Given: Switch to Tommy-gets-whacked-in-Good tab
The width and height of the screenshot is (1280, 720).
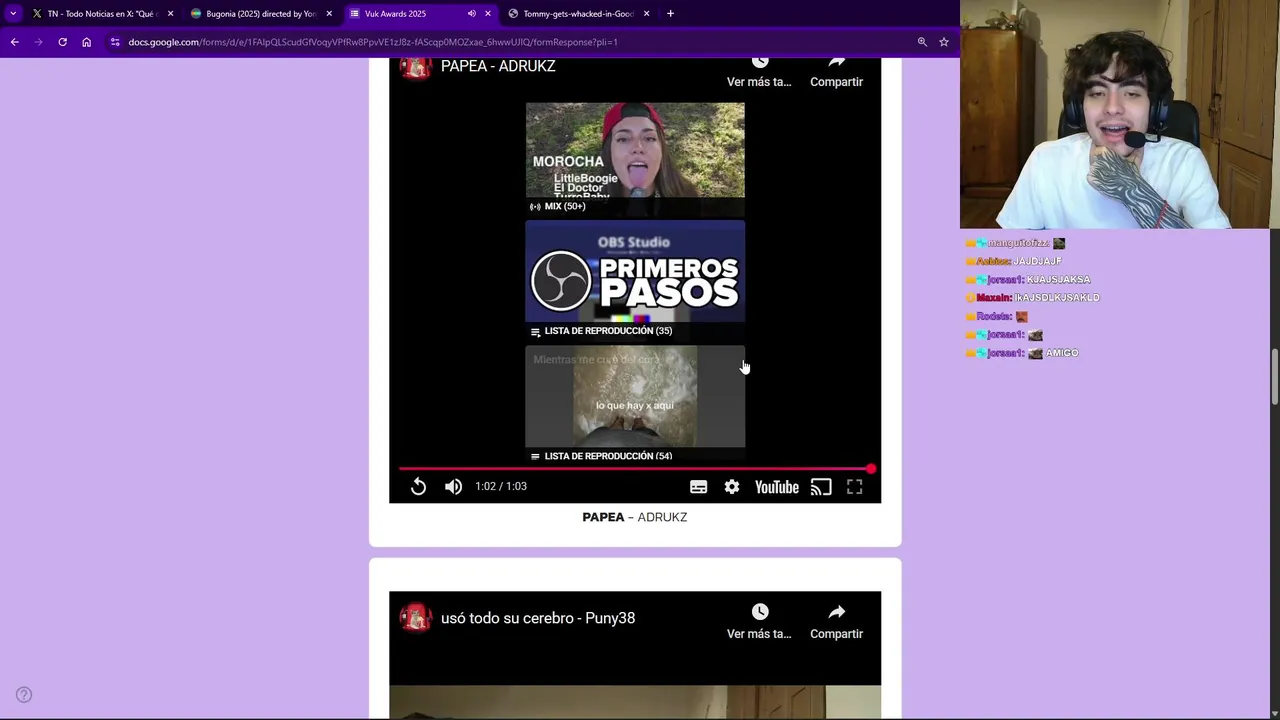Looking at the screenshot, I should (578, 14).
